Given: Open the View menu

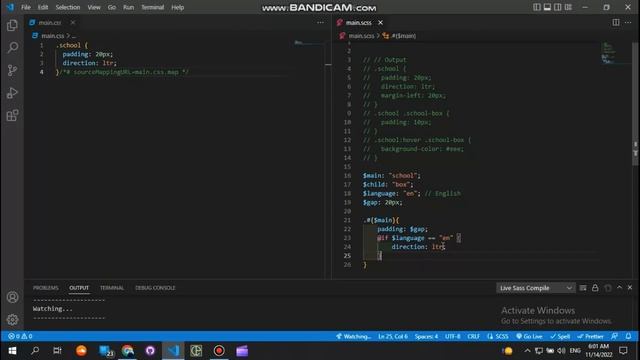Looking at the screenshot, I should 94,7.
